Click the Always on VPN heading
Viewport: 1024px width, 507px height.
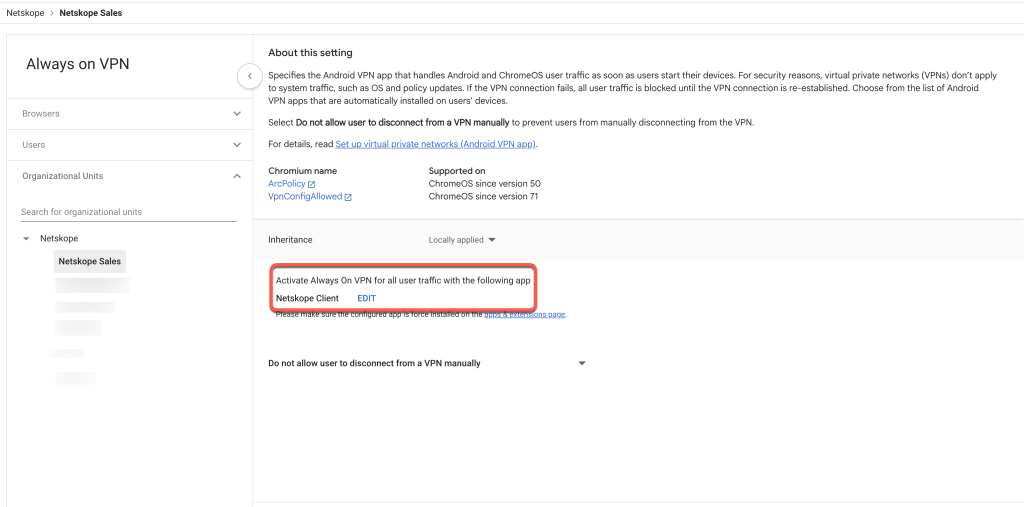[78, 64]
